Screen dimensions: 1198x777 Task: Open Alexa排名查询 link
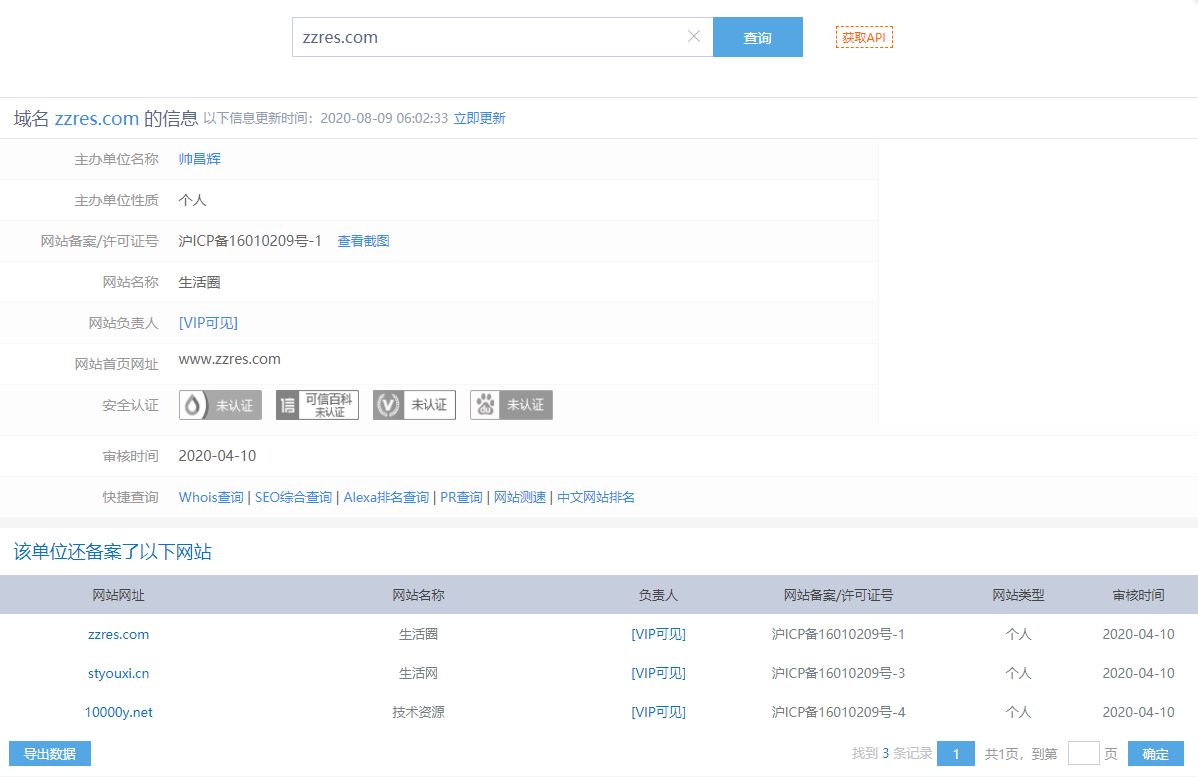coord(386,497)
